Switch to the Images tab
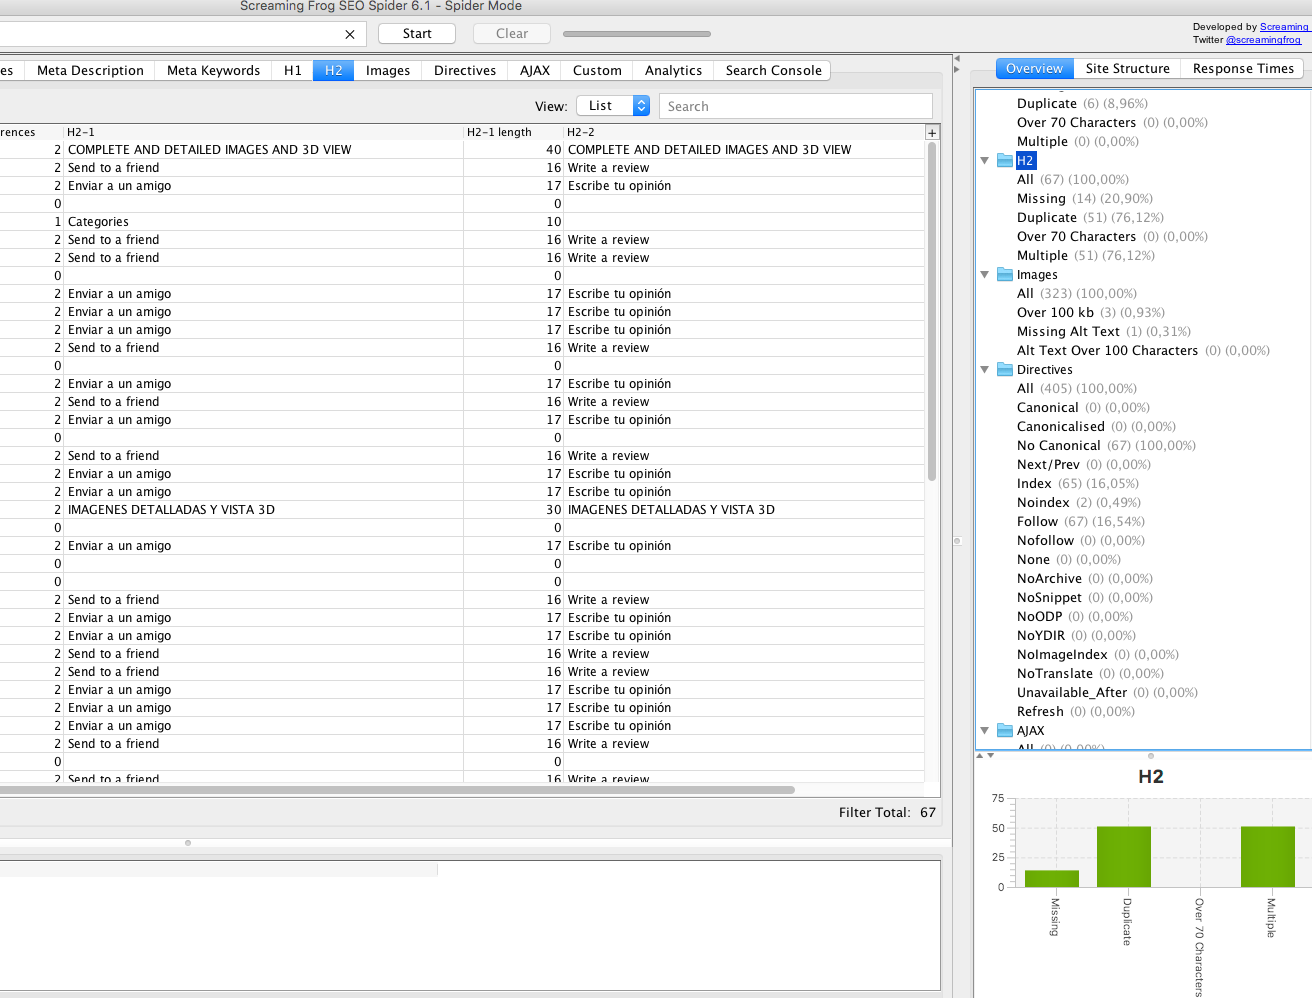The image size is (1312, 998). [388, 71]
